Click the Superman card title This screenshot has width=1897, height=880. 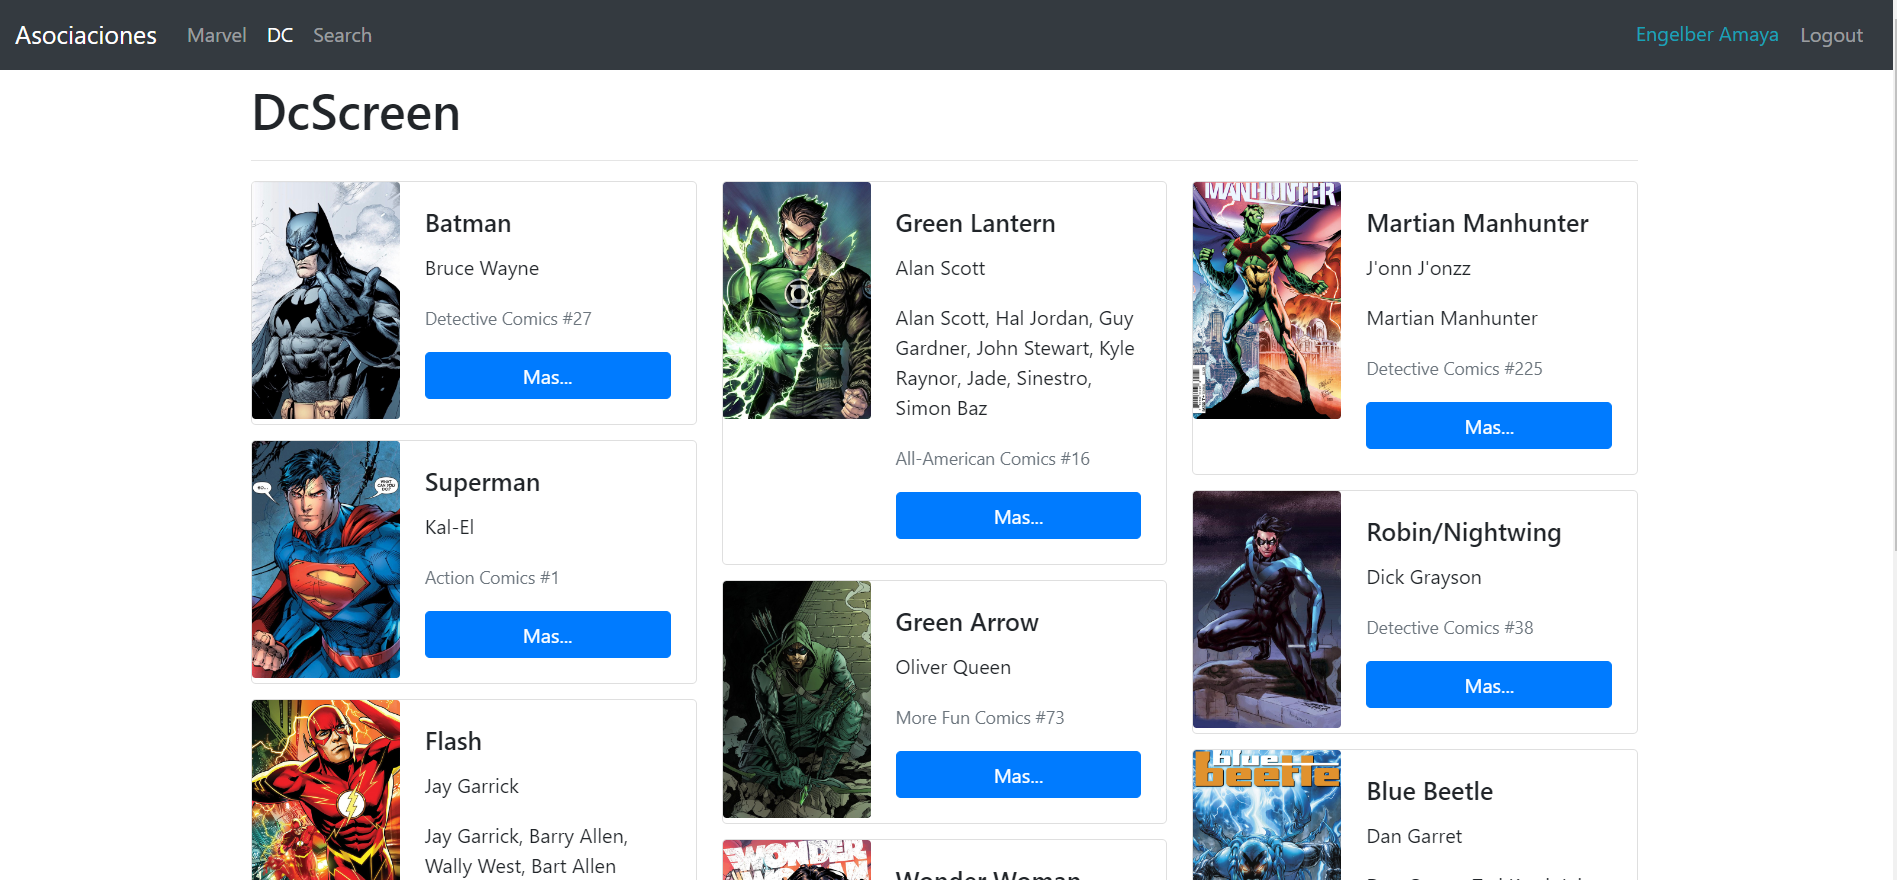pyautogui.click(x=482, y=482)
